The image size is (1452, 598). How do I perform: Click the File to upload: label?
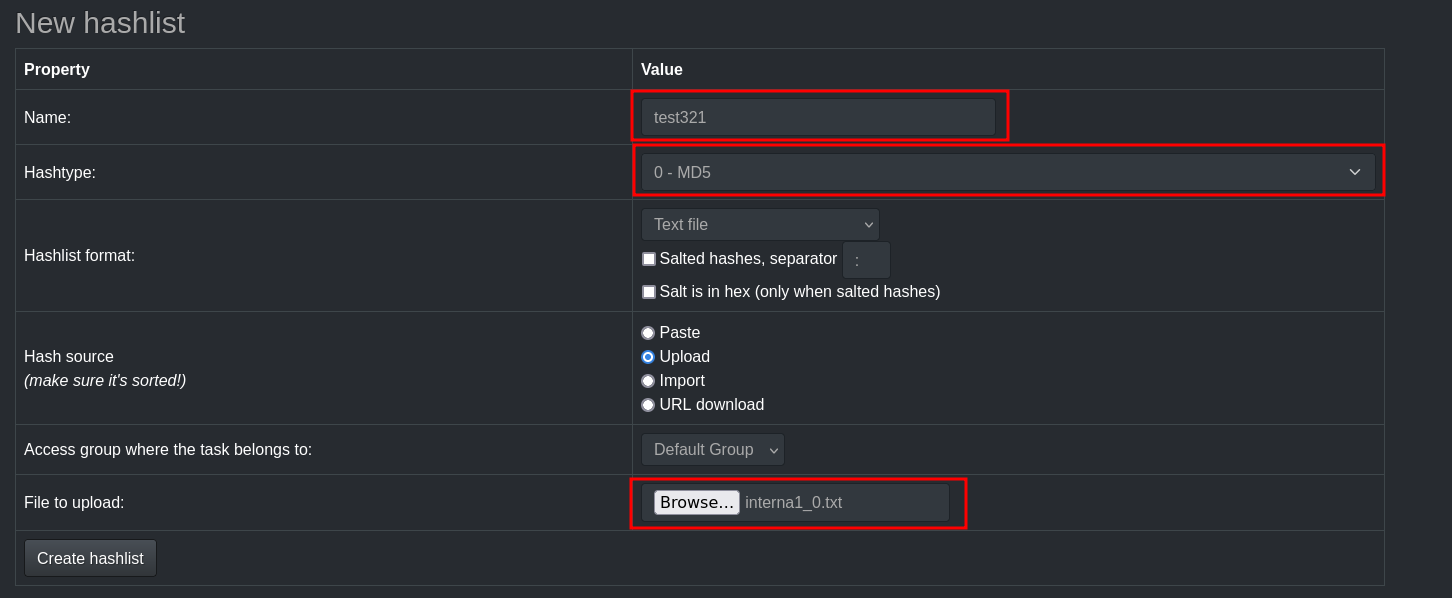coord(74,503)
